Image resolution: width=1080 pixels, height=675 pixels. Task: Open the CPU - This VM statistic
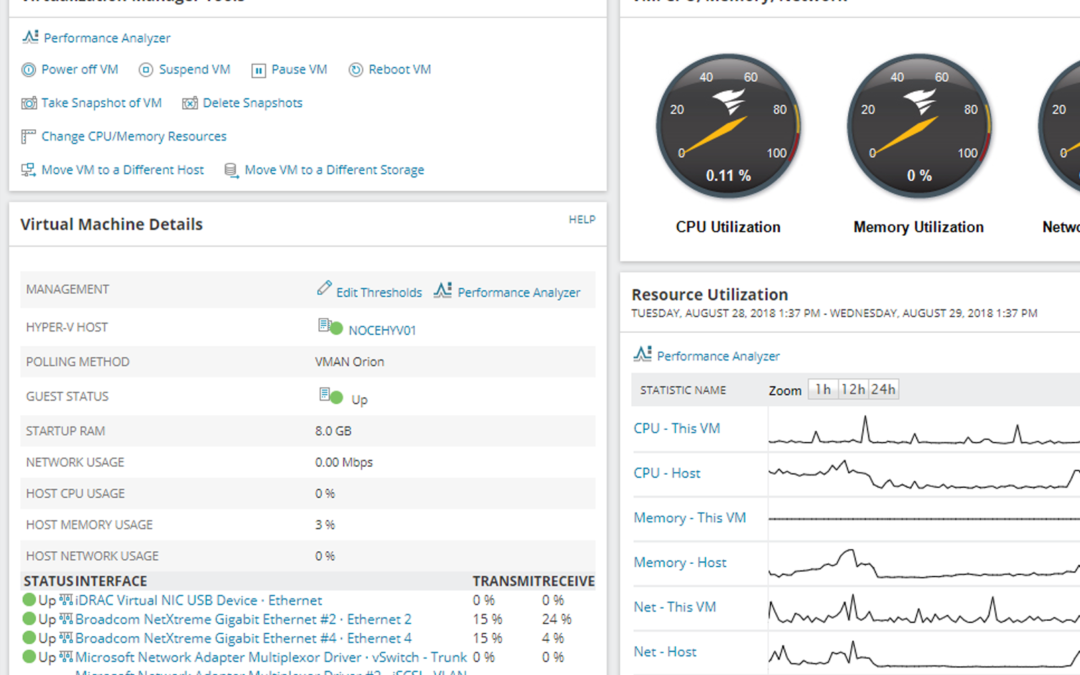tap(676, 428)
